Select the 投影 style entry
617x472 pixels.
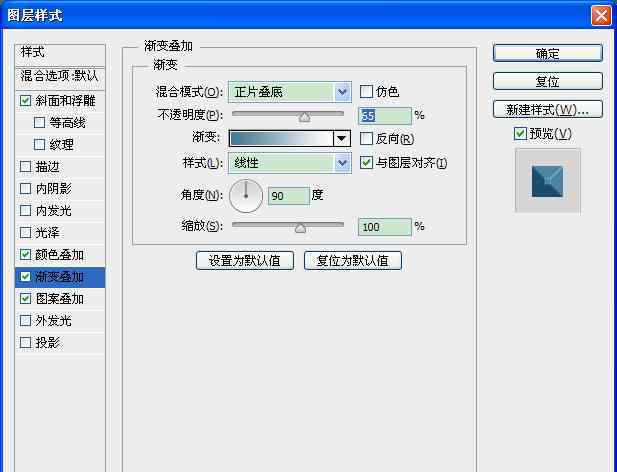[47, 343]
